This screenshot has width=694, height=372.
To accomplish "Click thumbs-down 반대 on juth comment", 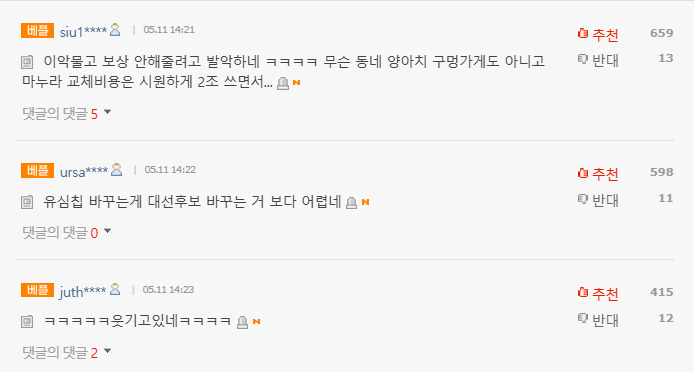I will (x=598, y=319).
